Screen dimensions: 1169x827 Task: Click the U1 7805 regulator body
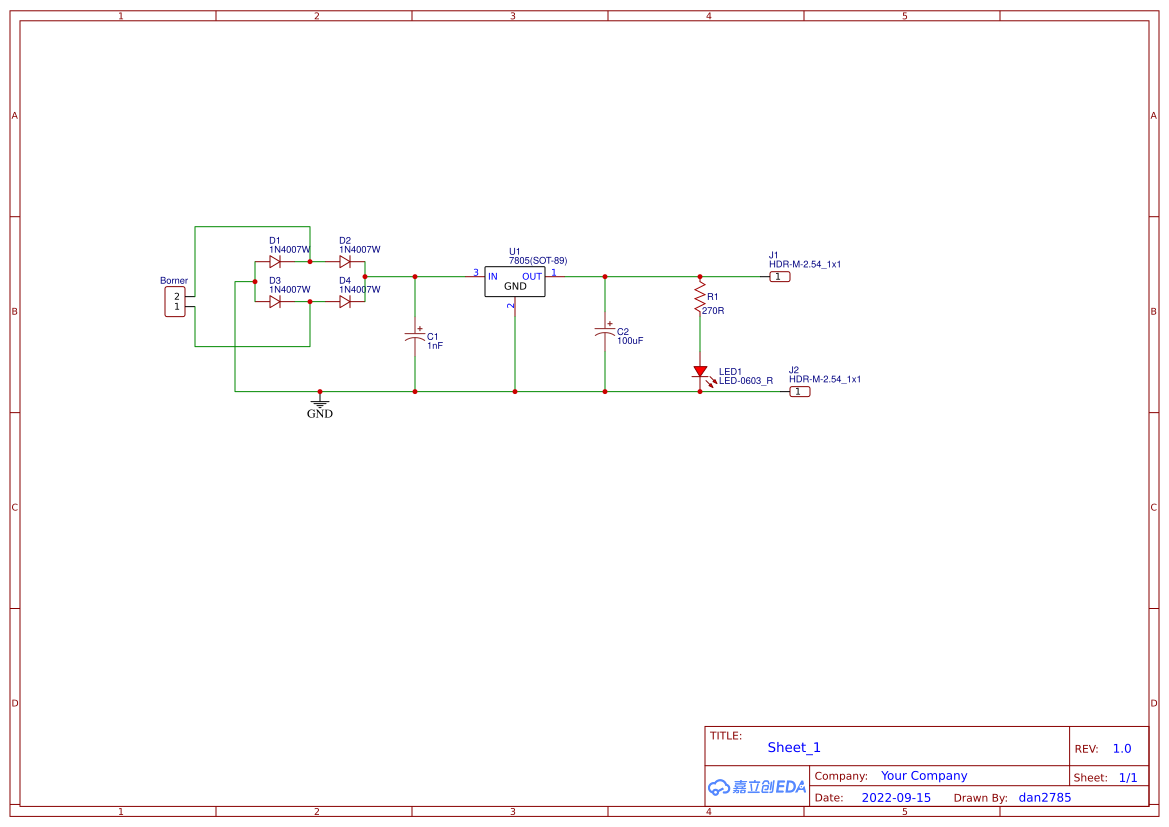click(x=515, y=282)
